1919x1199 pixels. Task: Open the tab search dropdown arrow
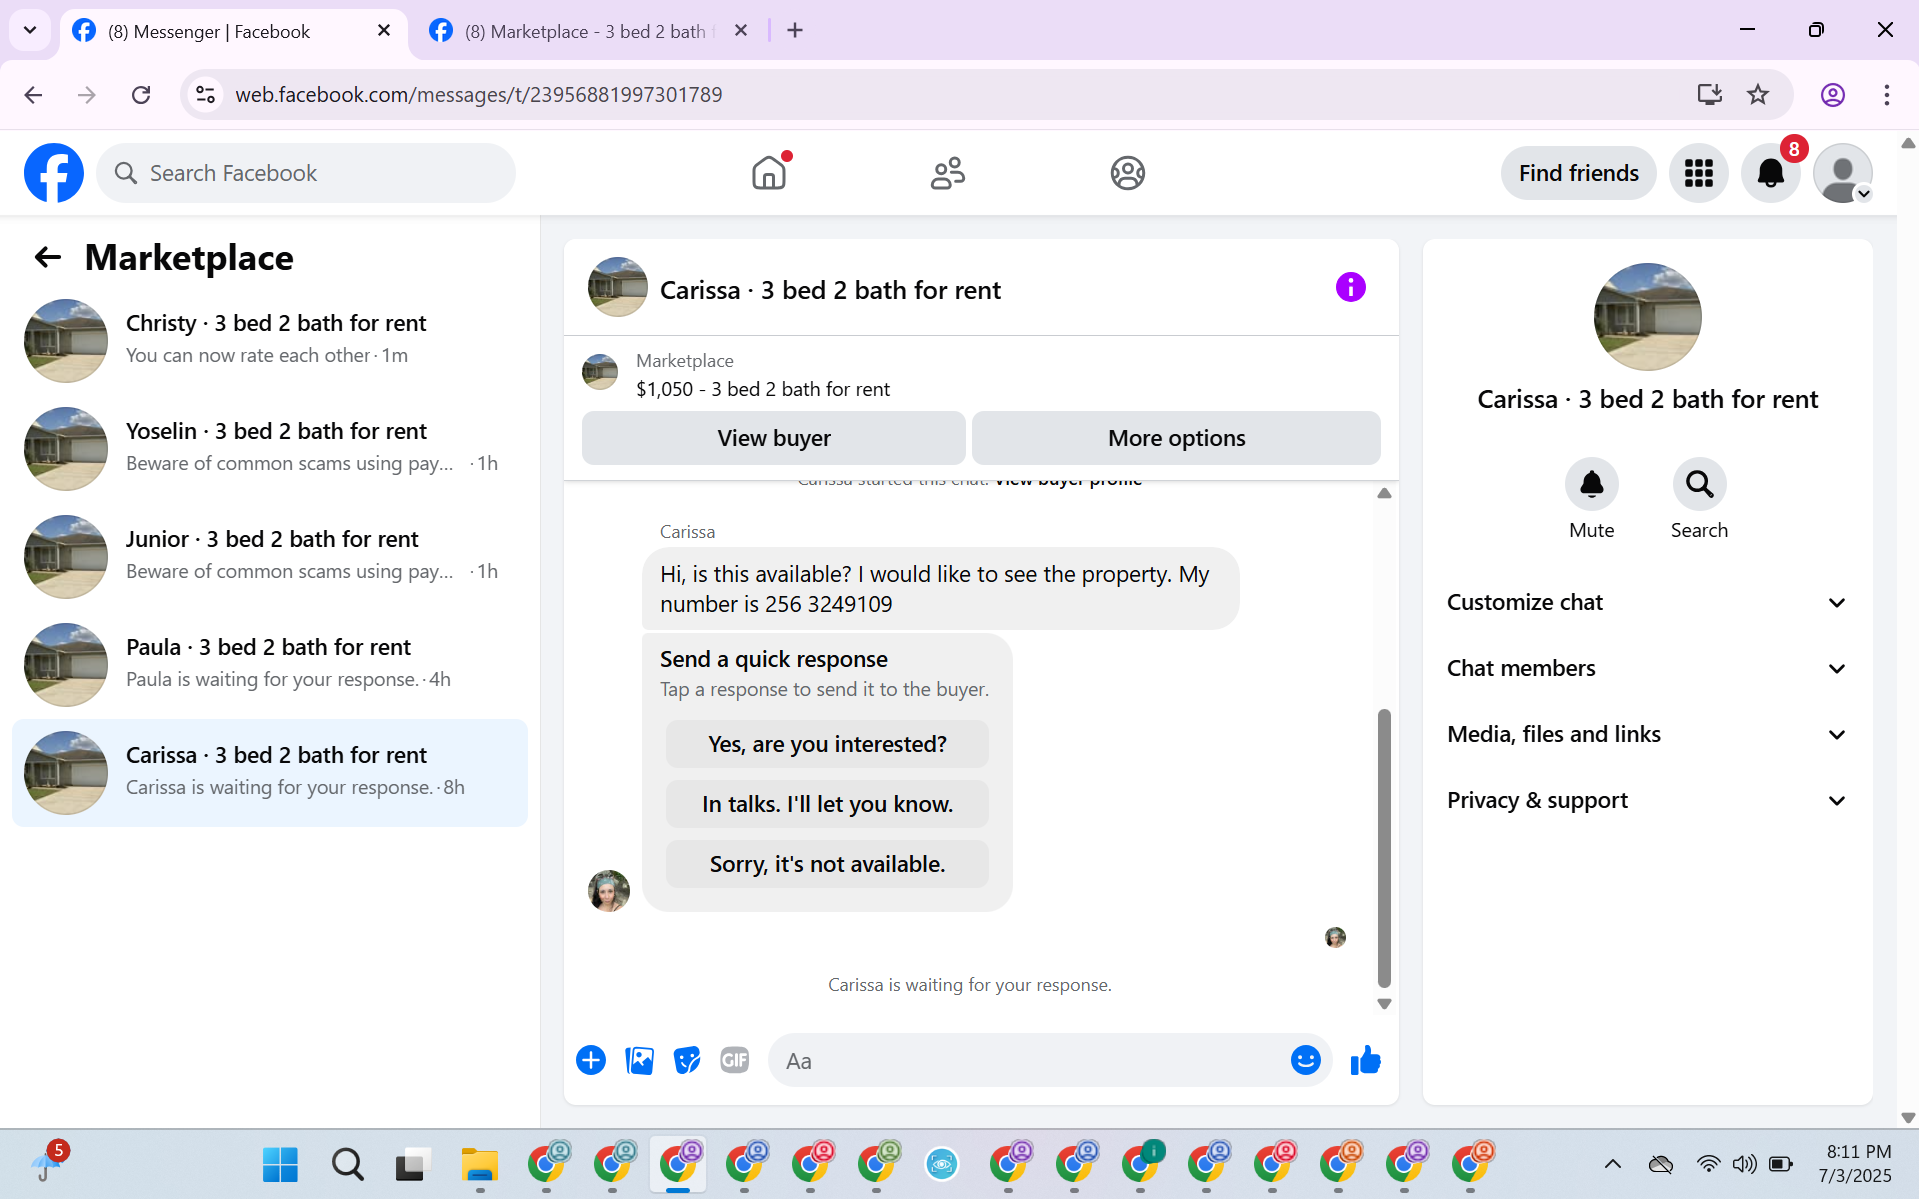(30, 30)
